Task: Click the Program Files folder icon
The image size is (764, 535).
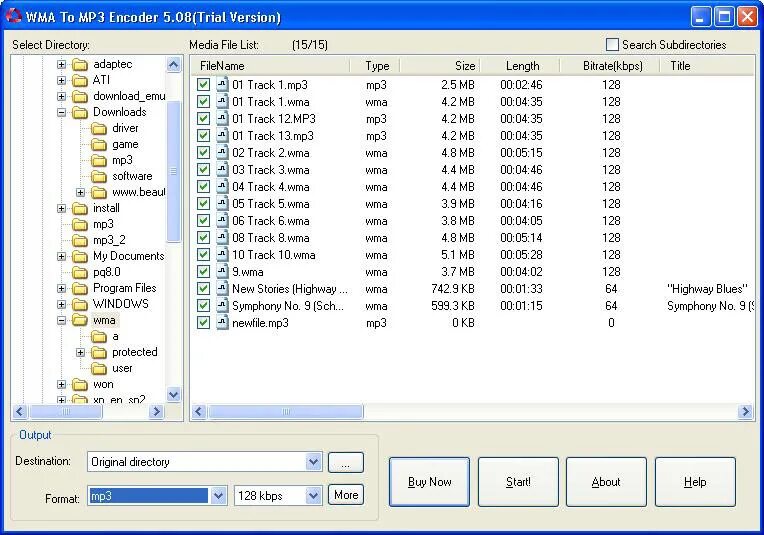Action: click(x=80, y=288)
